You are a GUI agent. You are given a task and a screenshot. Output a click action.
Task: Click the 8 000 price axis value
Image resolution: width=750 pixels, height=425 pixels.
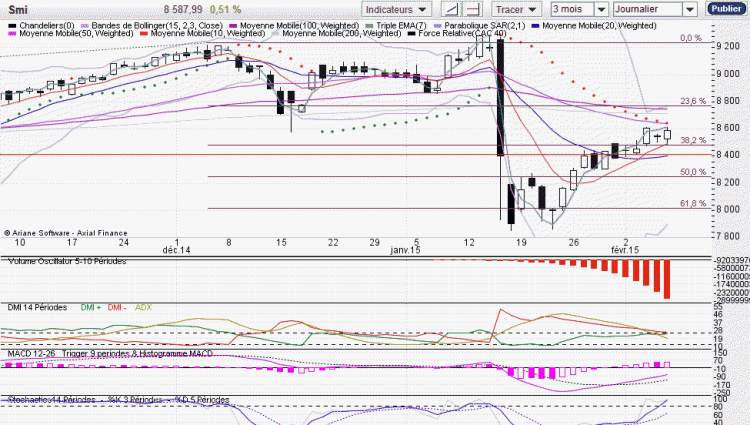728,209
